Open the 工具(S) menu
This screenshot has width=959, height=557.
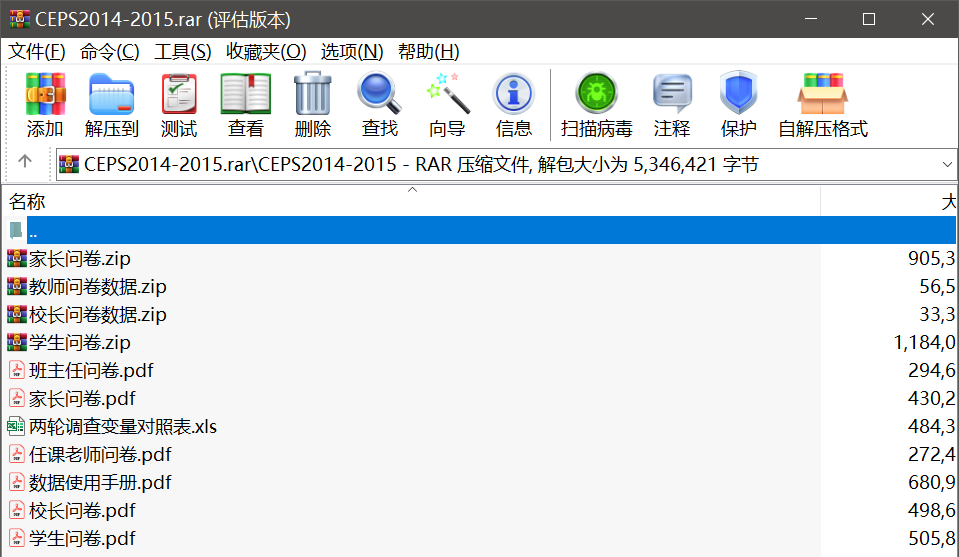coord(182,52)
